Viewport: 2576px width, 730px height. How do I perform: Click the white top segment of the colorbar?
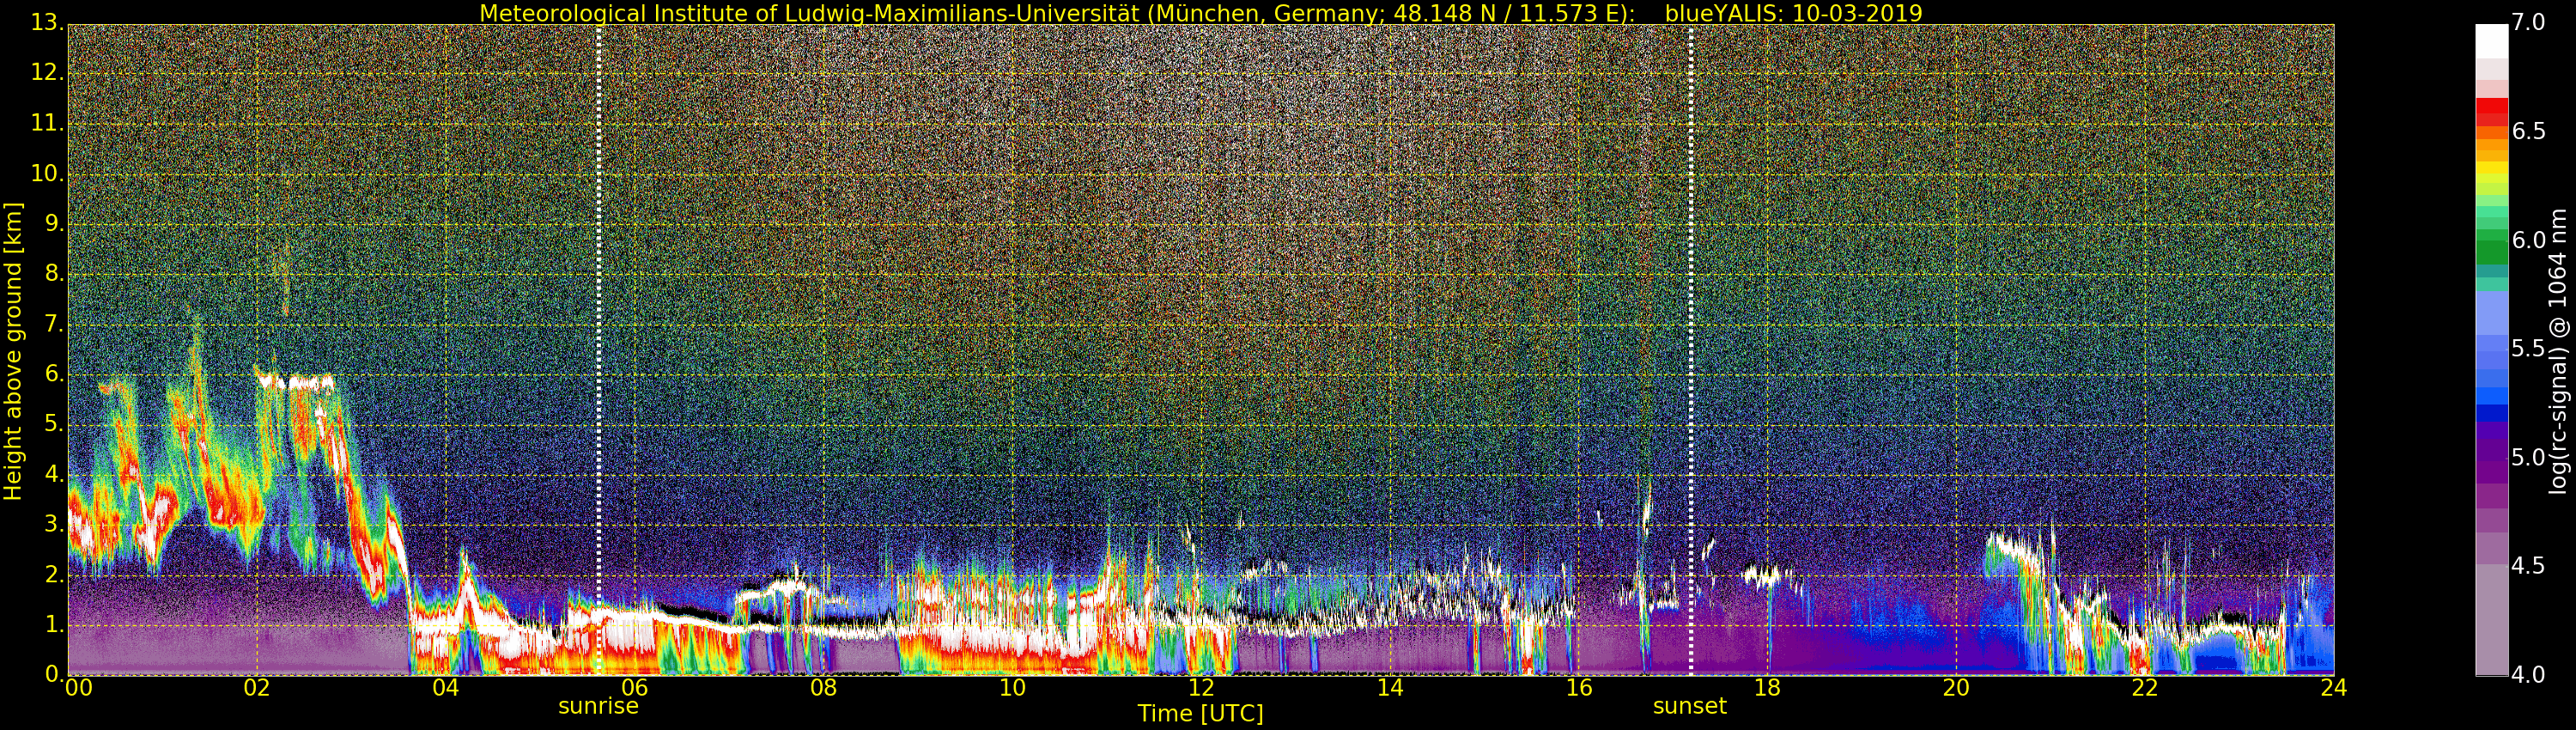[2491, 40]
